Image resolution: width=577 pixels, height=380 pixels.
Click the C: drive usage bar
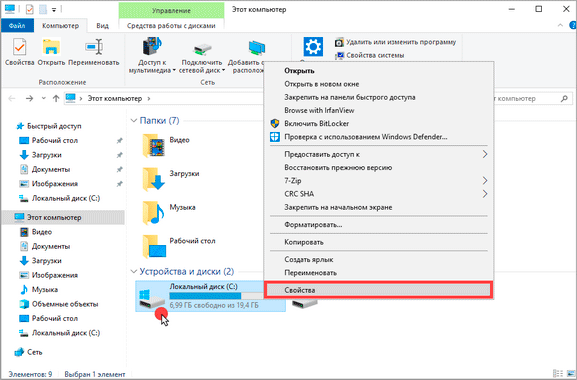(216, 296)
